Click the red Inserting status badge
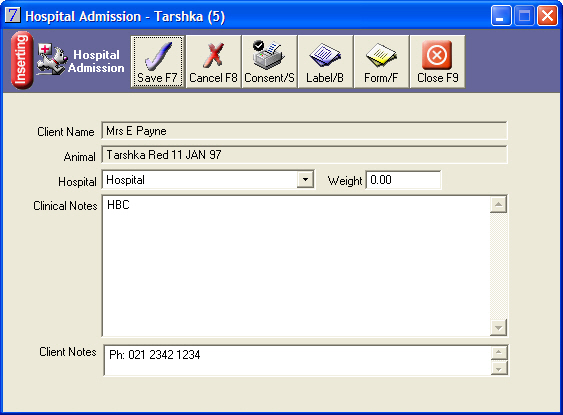Screen dimensions: 563x415 22,60
